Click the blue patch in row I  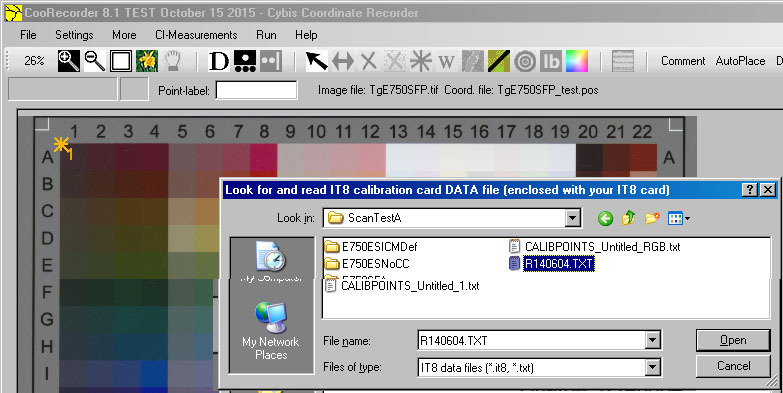point(154,374)
